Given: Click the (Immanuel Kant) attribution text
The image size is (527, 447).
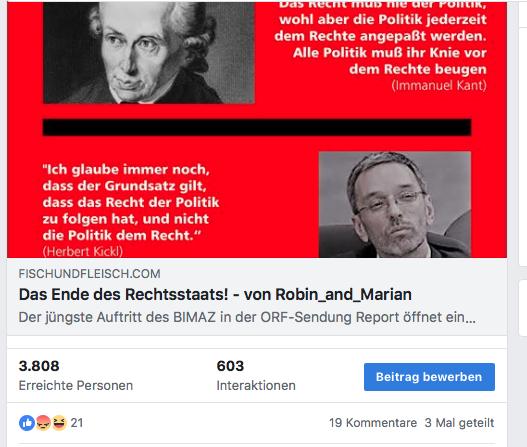Looking at the screenshot, I should coord(439,85).
